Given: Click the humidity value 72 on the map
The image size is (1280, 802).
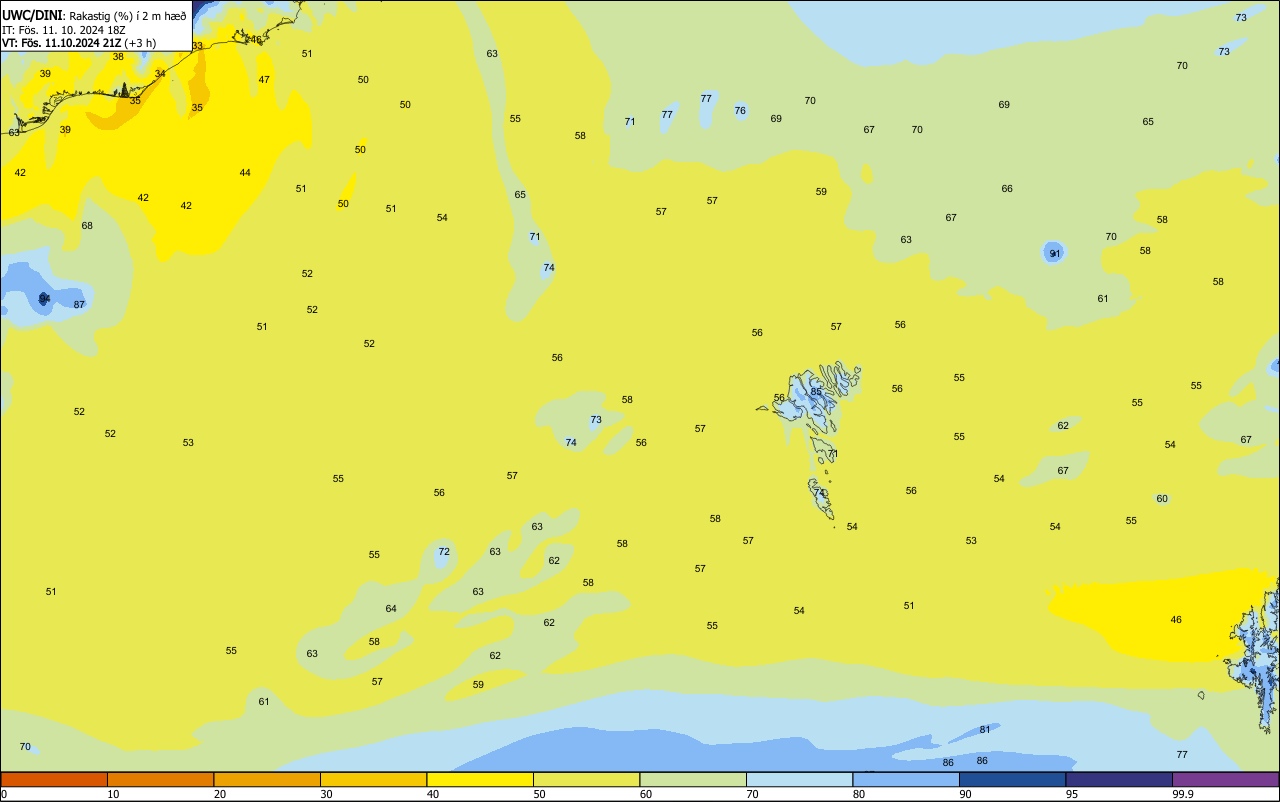Looking at the screenshot, I should [444, 551].
